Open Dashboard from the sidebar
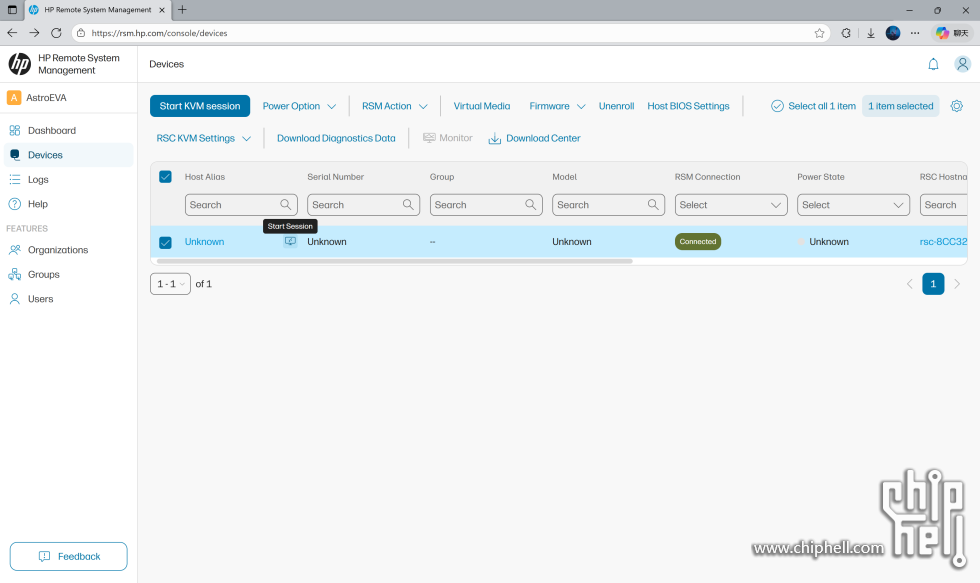This screenshot has height=583, width=980. pos(51,131)
